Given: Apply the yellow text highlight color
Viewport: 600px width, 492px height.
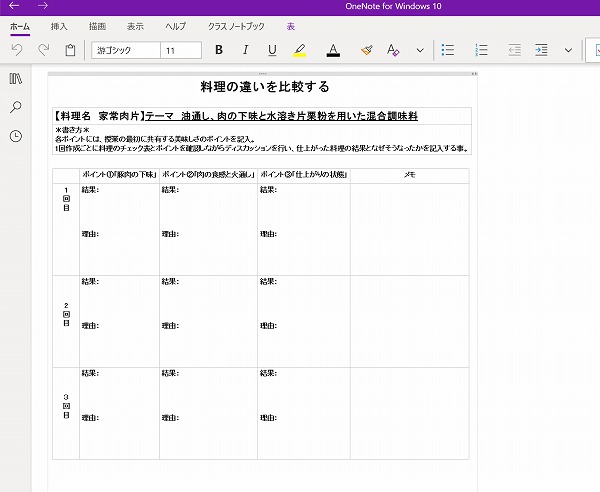Looking at the screenshot, I should pyautogui.click(x=300, y=50).
